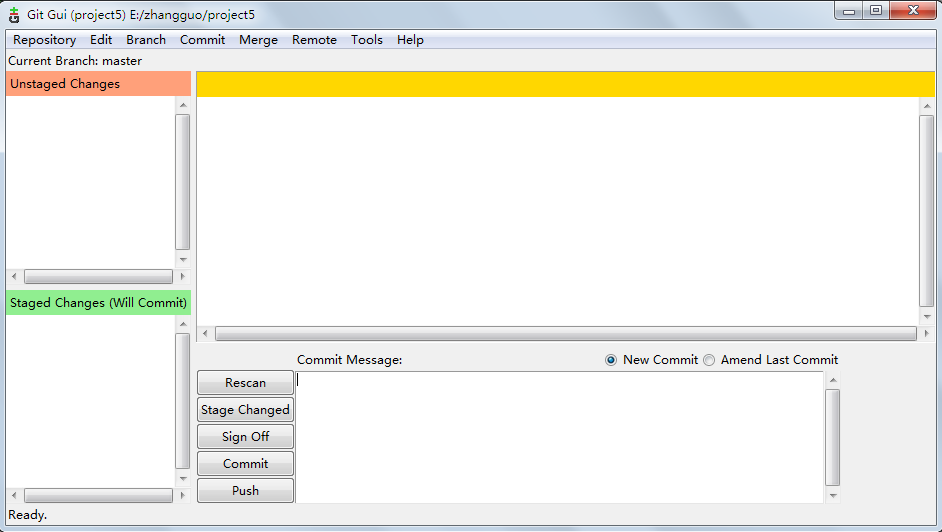Click the Git Gui title bar icon
The height and width of the screenshot is (532, 942).
click(x=14, y=14)
